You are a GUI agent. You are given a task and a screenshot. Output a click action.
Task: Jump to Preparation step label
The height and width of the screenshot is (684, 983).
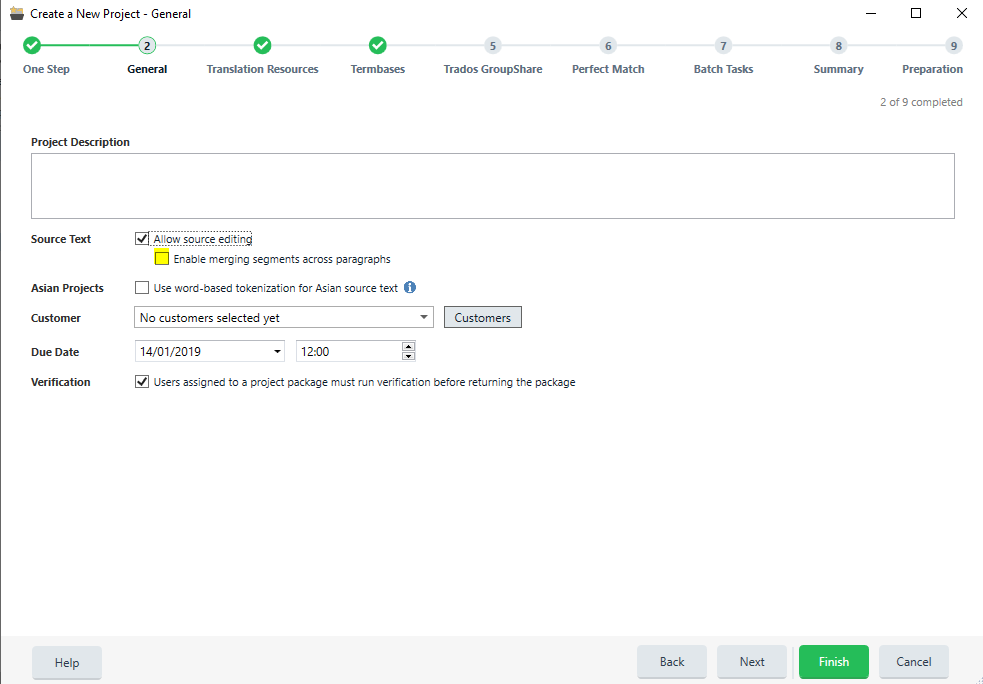(932, 69)
